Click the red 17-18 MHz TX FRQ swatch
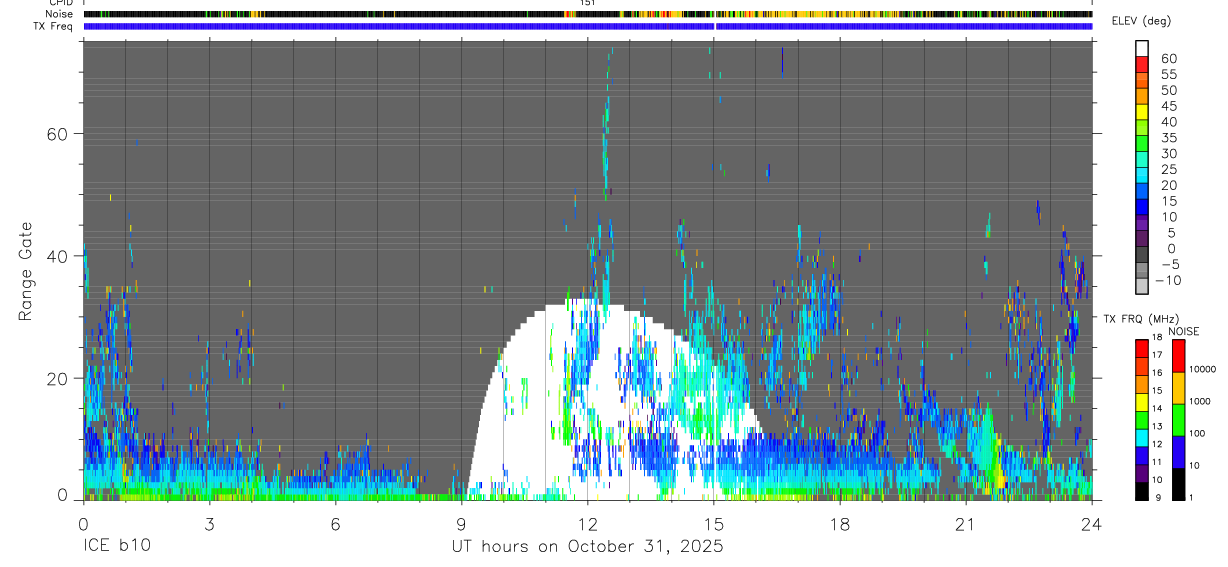 1141,349
